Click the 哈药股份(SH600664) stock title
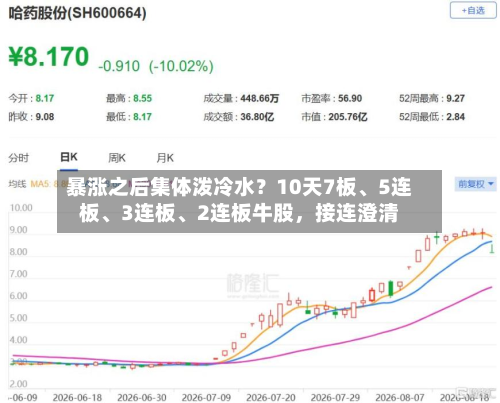The image size is (500, 403). pyautogui.click(x=77, y=14)
